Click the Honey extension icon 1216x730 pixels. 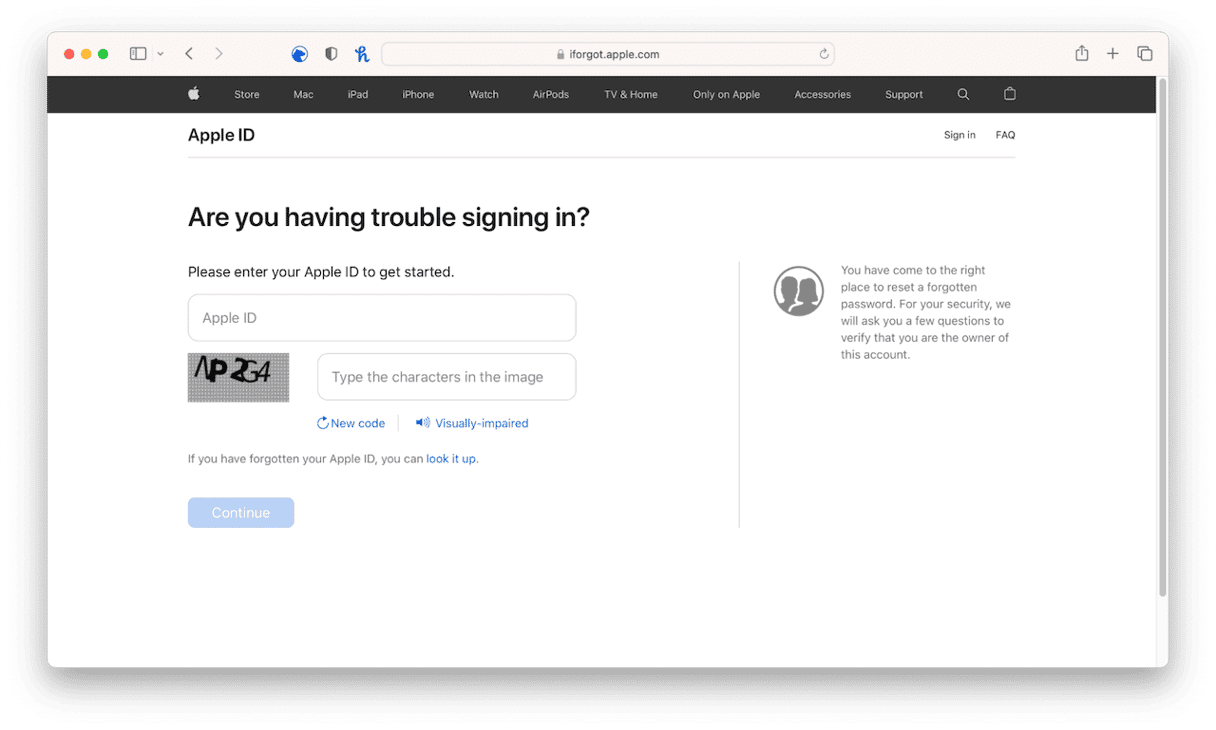(362, 54)
